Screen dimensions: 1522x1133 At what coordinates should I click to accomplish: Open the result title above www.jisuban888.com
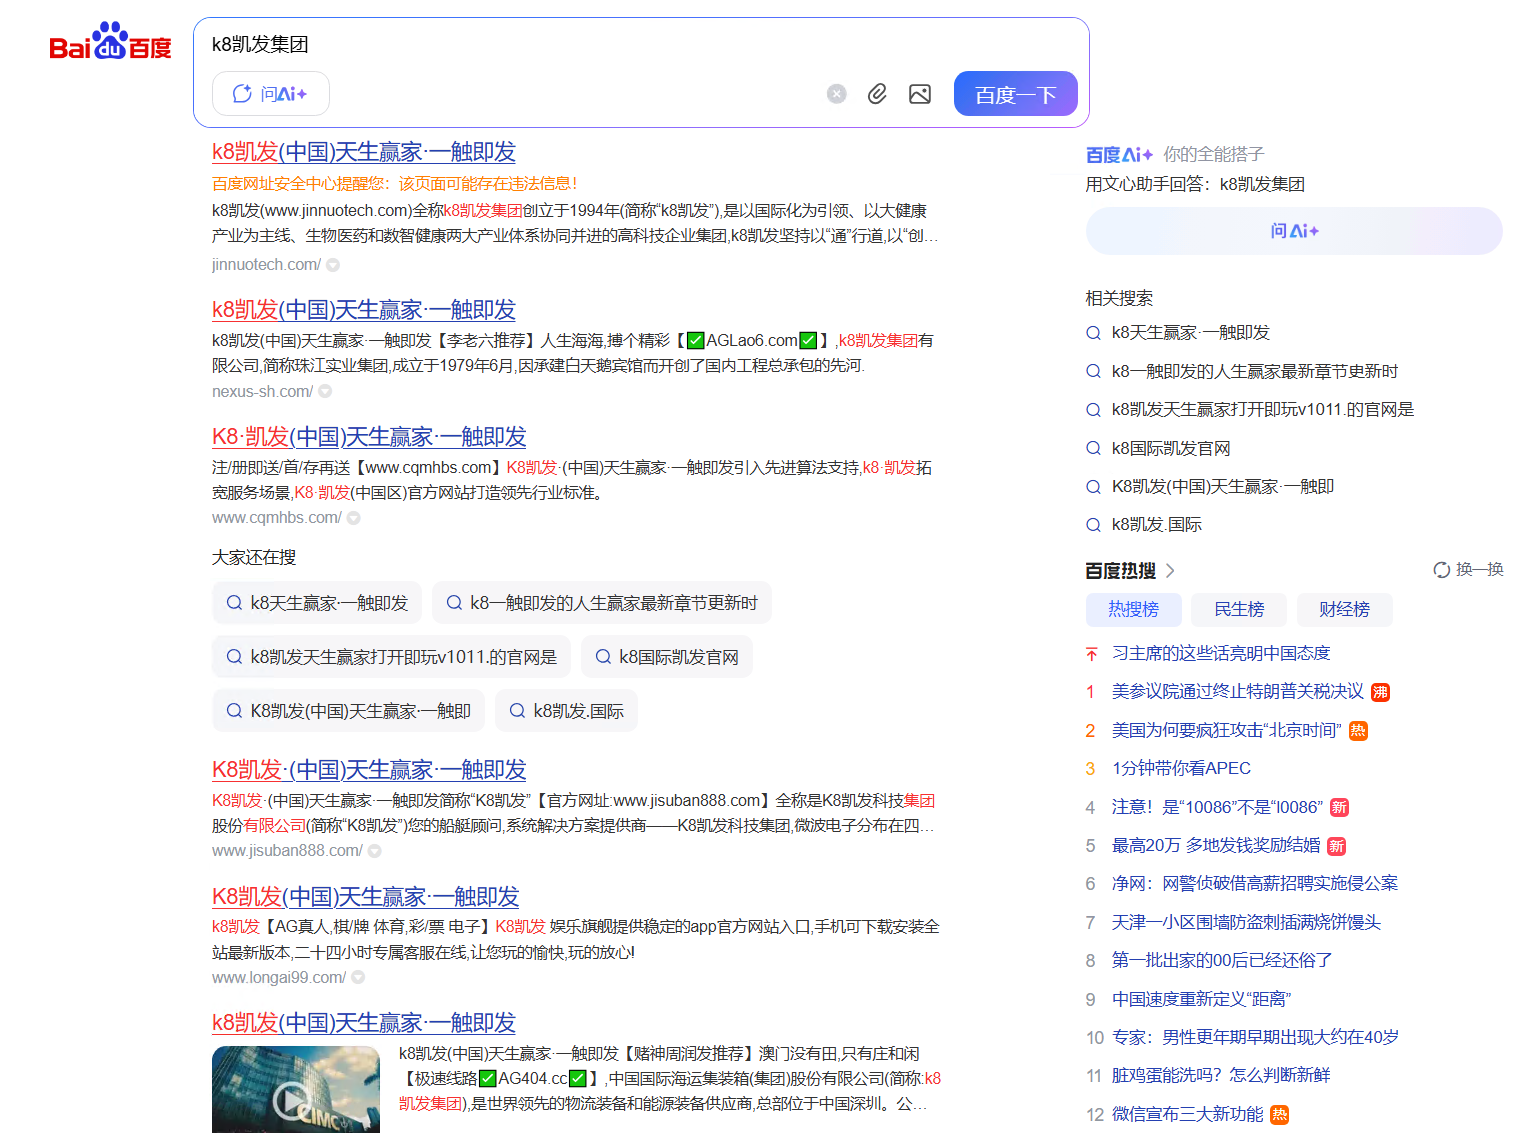(369, 770)
